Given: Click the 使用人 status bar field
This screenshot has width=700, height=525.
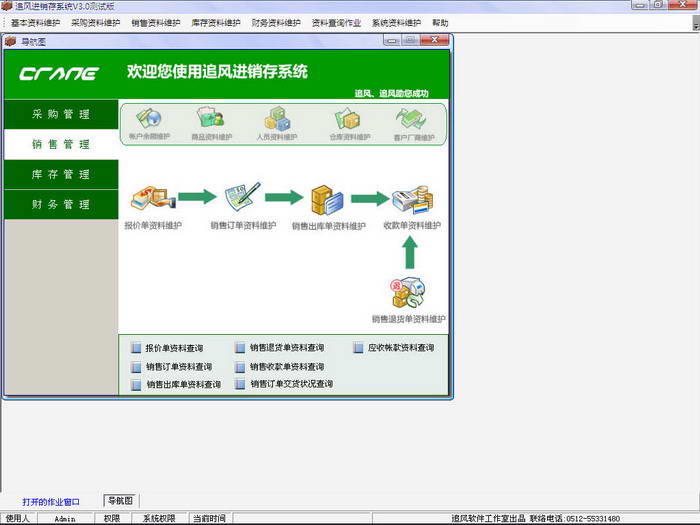Looking at the screenshot, I should point(17,518).
